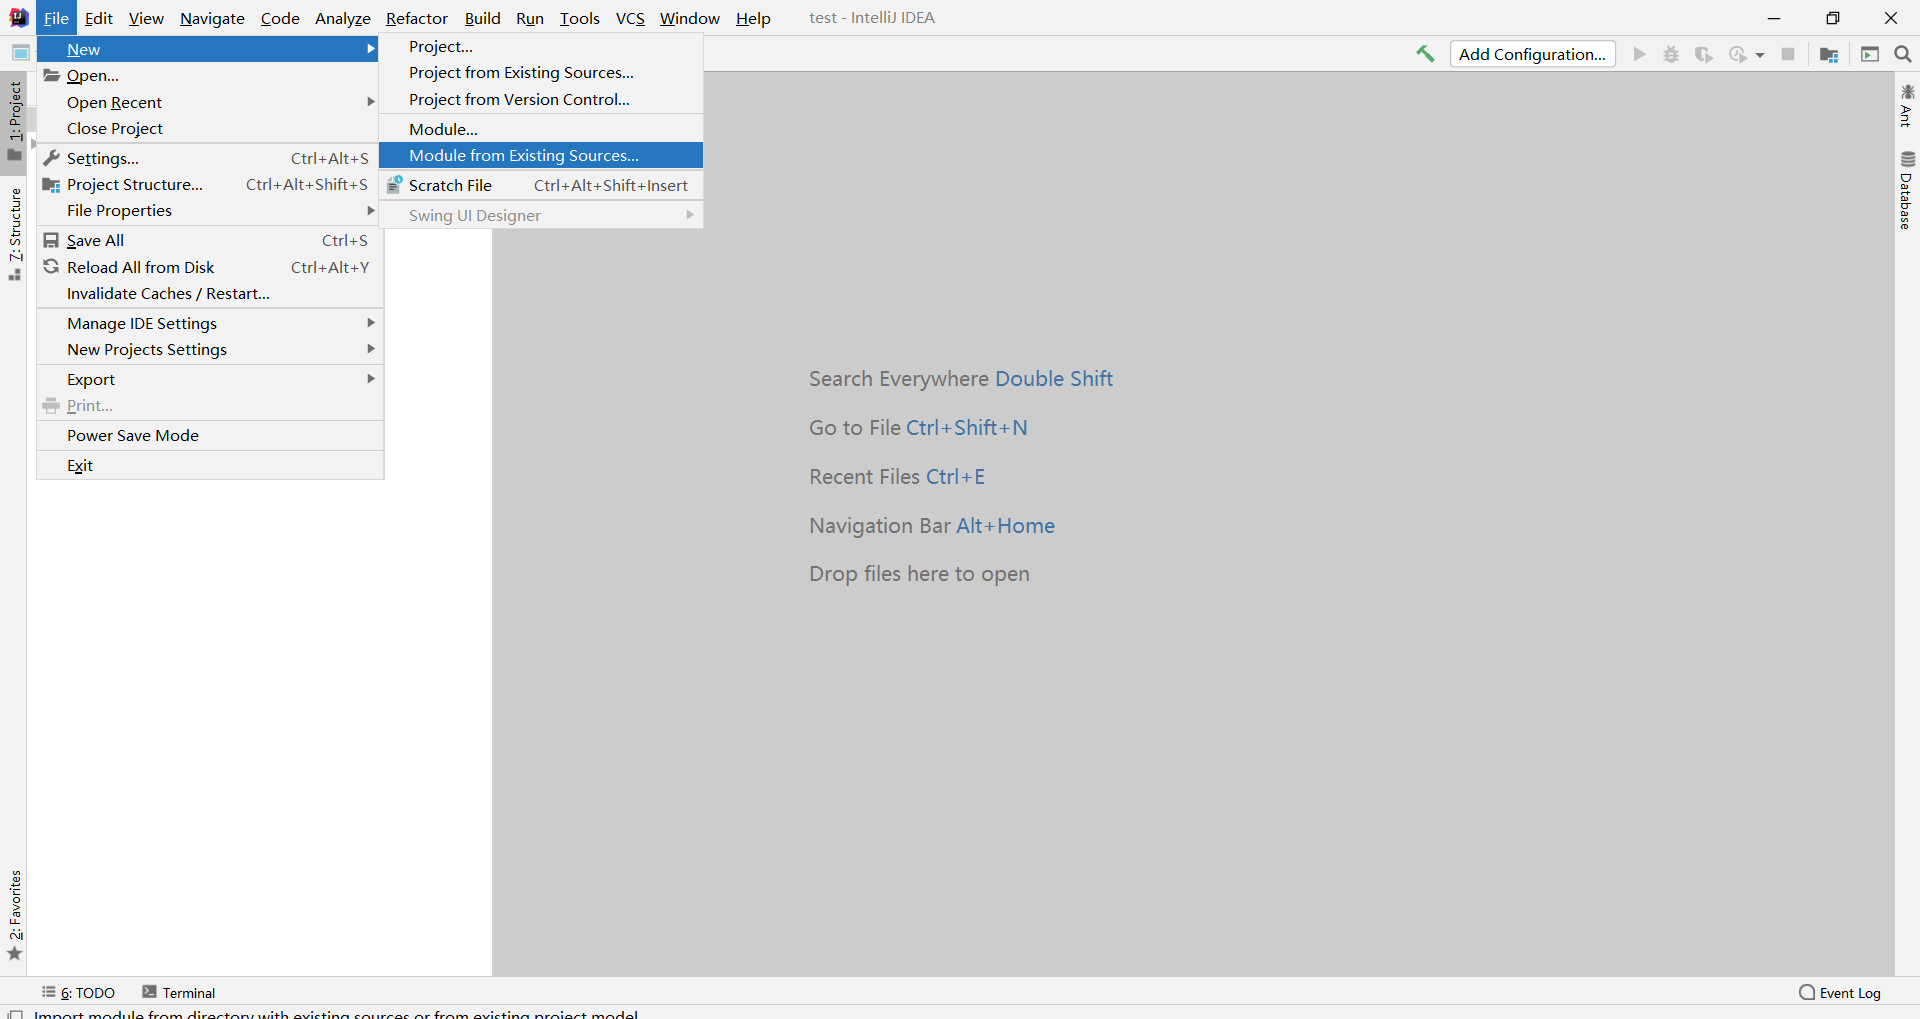Choose Close Project
This screenshot has width=1920, height=1019.
(x=210, y=128)
